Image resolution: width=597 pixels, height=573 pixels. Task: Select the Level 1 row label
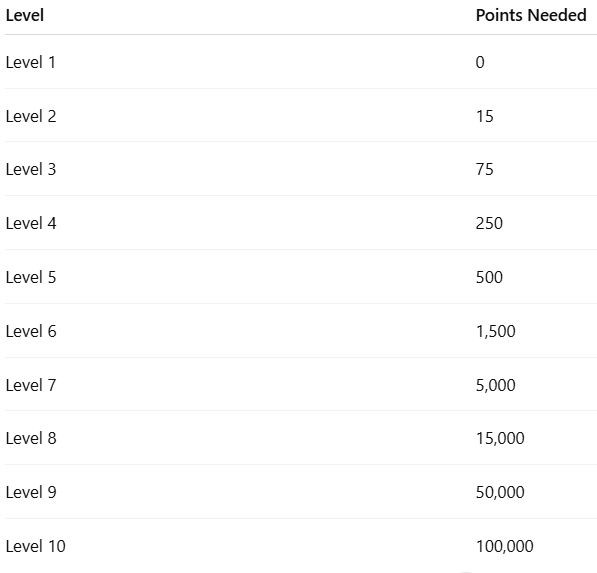(x=31, y=62)
